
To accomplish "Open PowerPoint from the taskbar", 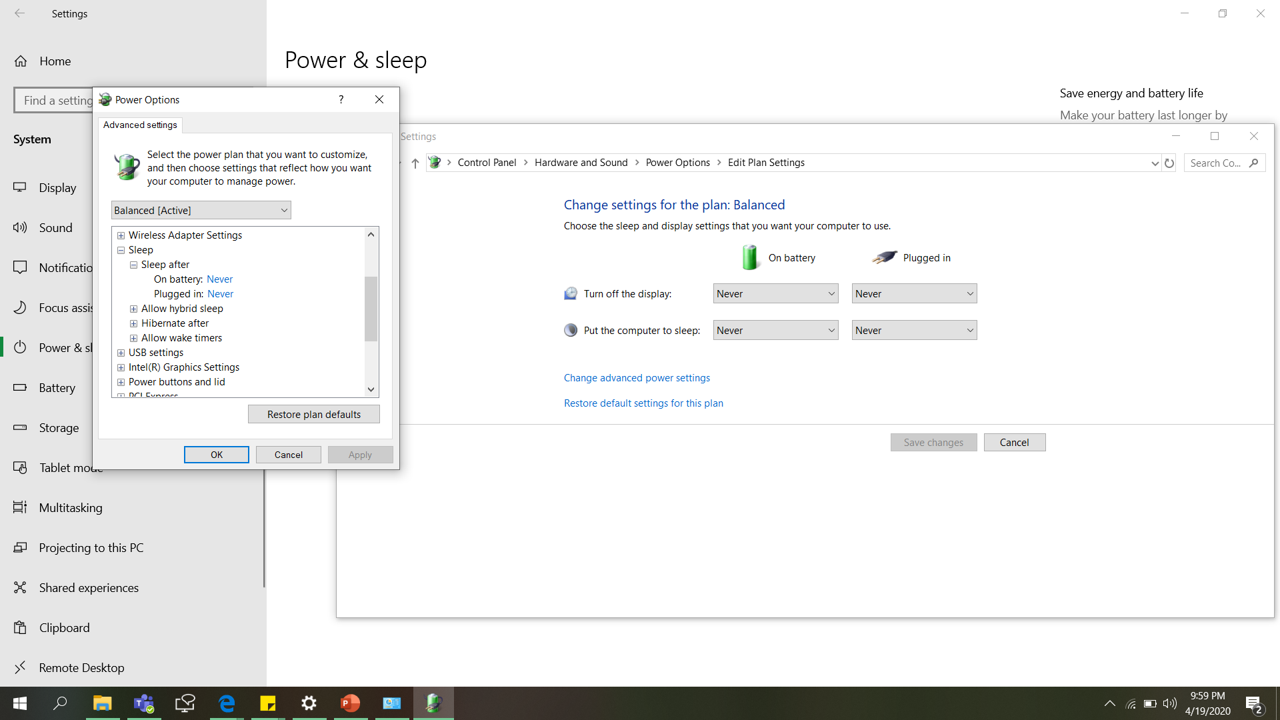I will (x=349, y=703).
